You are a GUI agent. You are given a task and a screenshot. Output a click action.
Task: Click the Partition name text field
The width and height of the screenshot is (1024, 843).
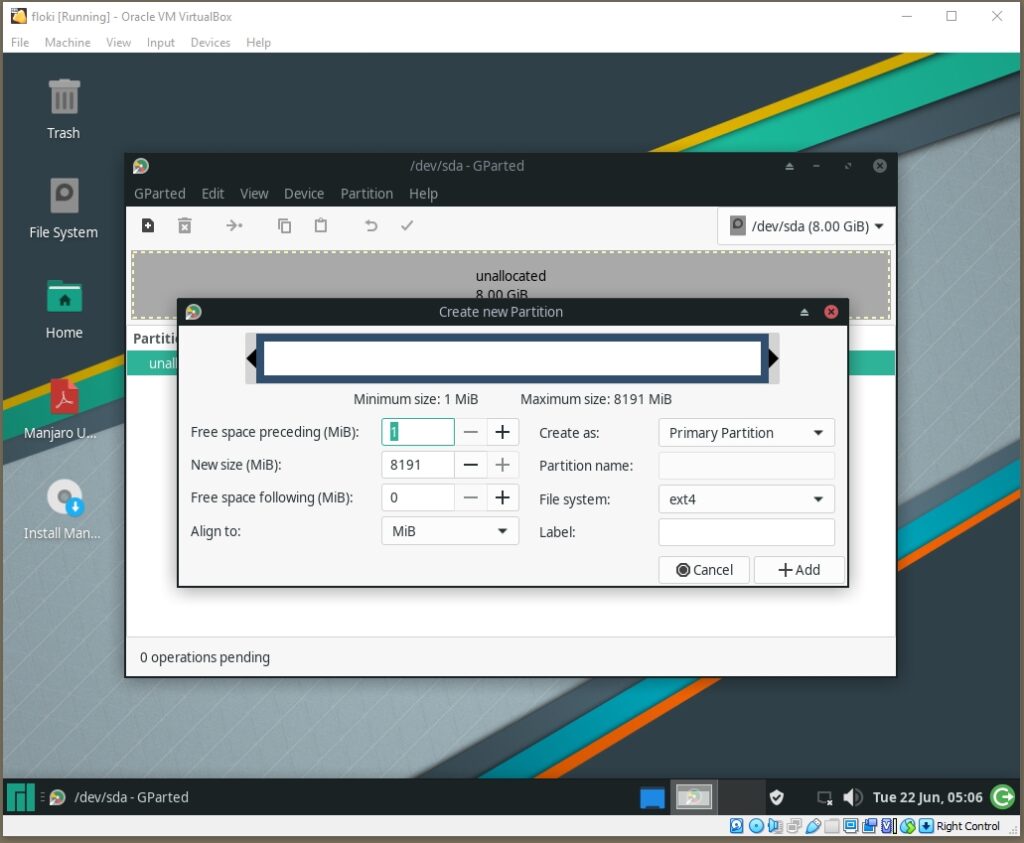point(746,466)
